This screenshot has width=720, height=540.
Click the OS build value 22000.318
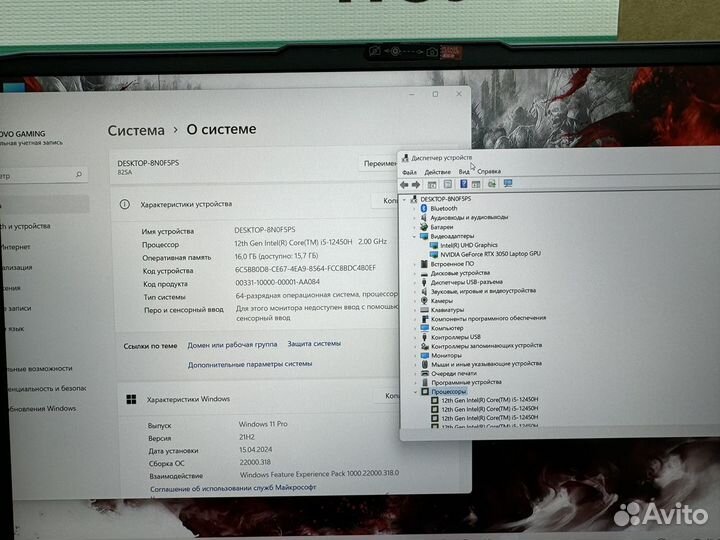point(255,462)
